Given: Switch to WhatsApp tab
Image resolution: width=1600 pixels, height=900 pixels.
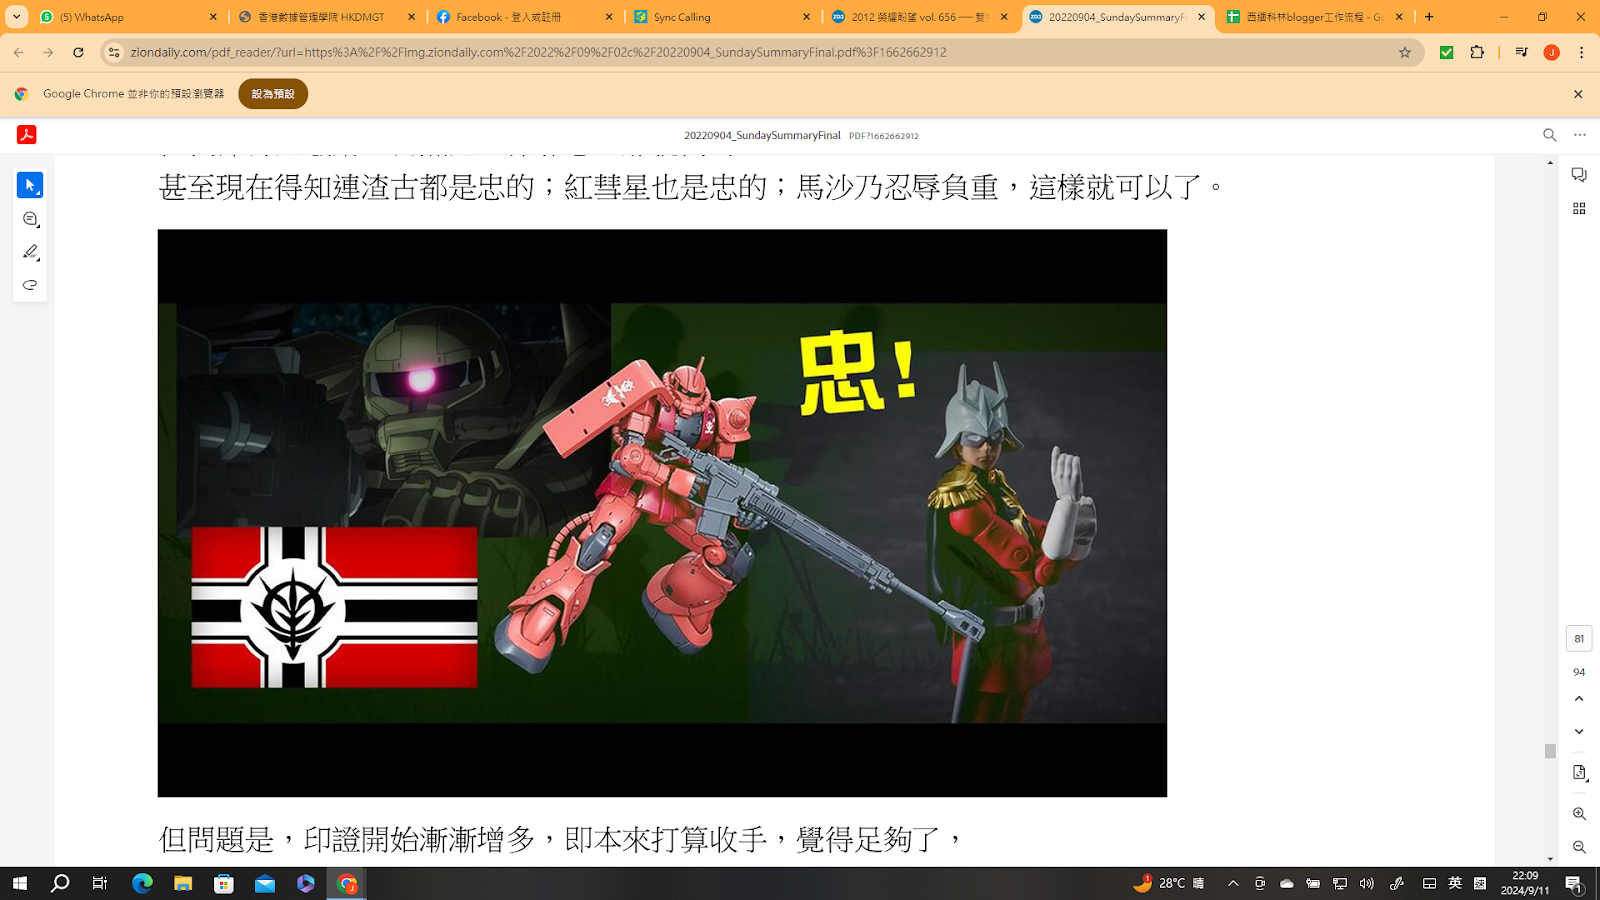Looking at the screenshot, I should tap(128, 17).
